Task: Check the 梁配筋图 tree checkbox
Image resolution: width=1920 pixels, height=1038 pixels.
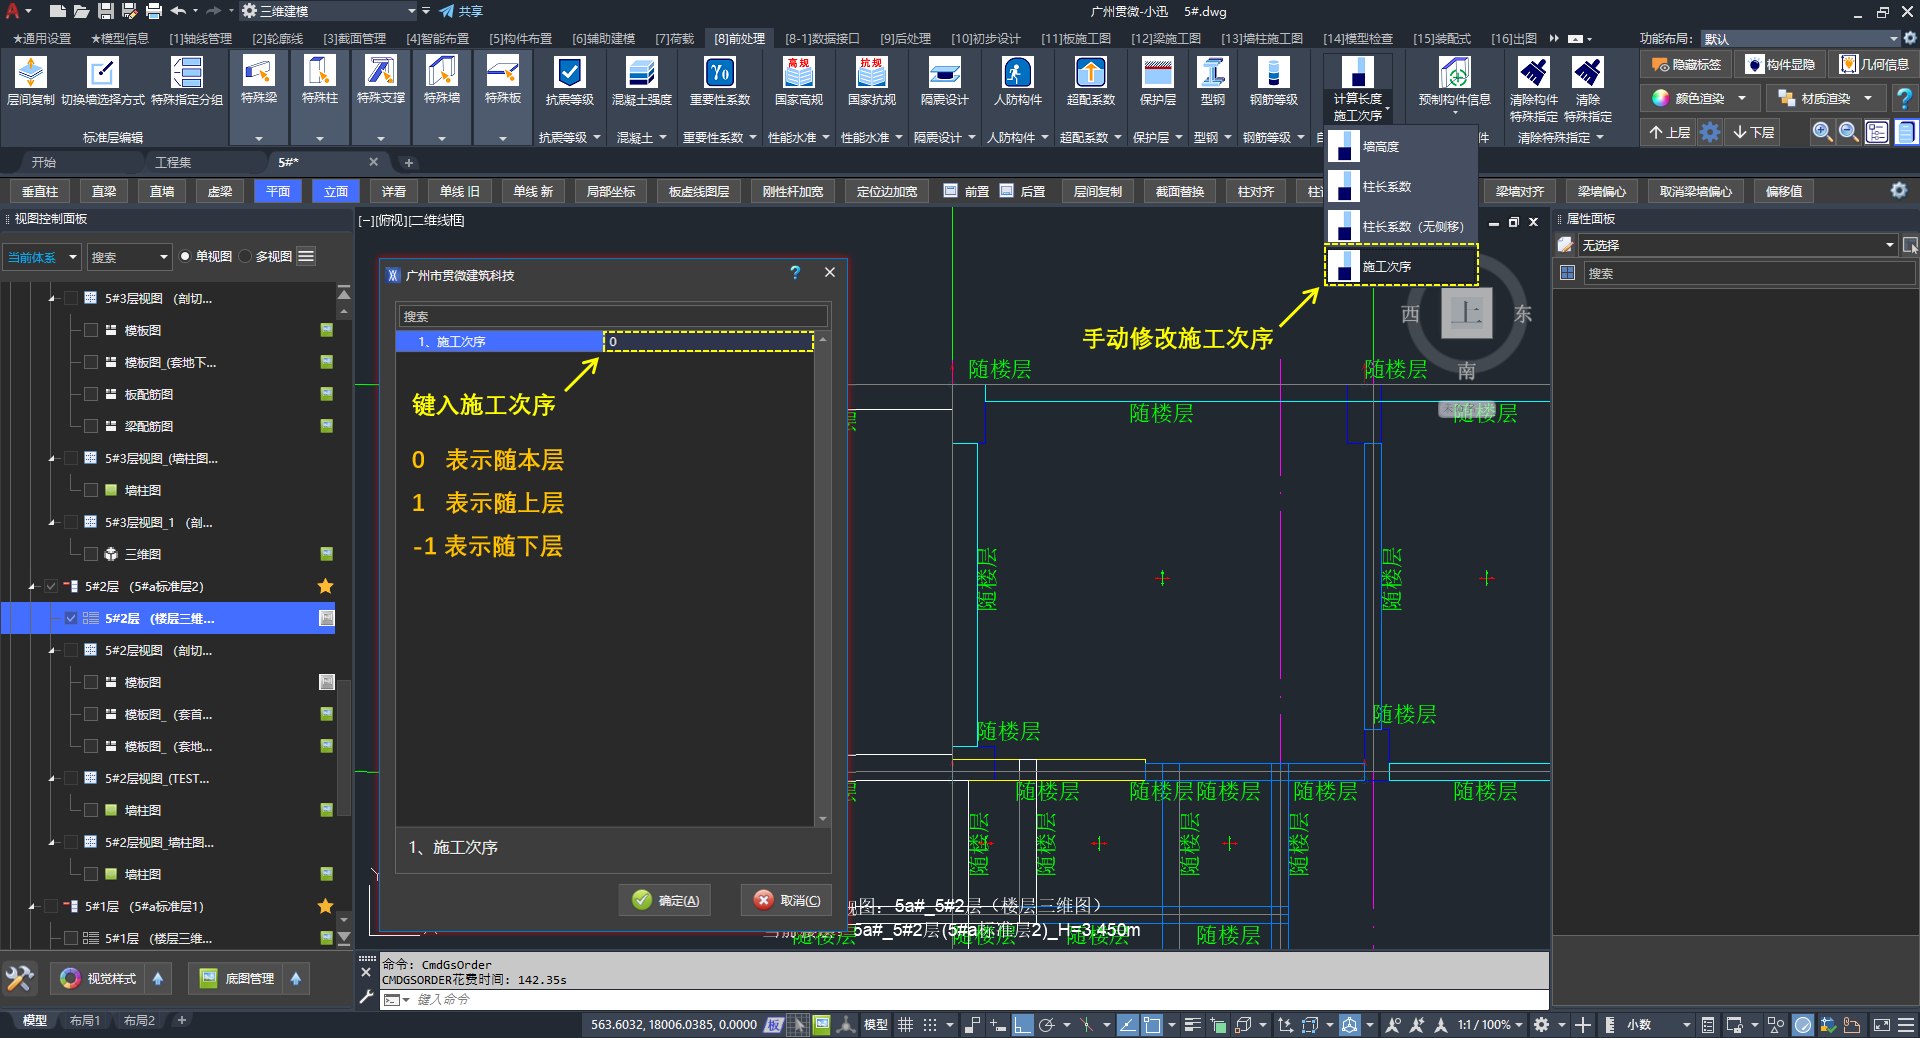Action: pyautogui.click(x=91, y=426)
